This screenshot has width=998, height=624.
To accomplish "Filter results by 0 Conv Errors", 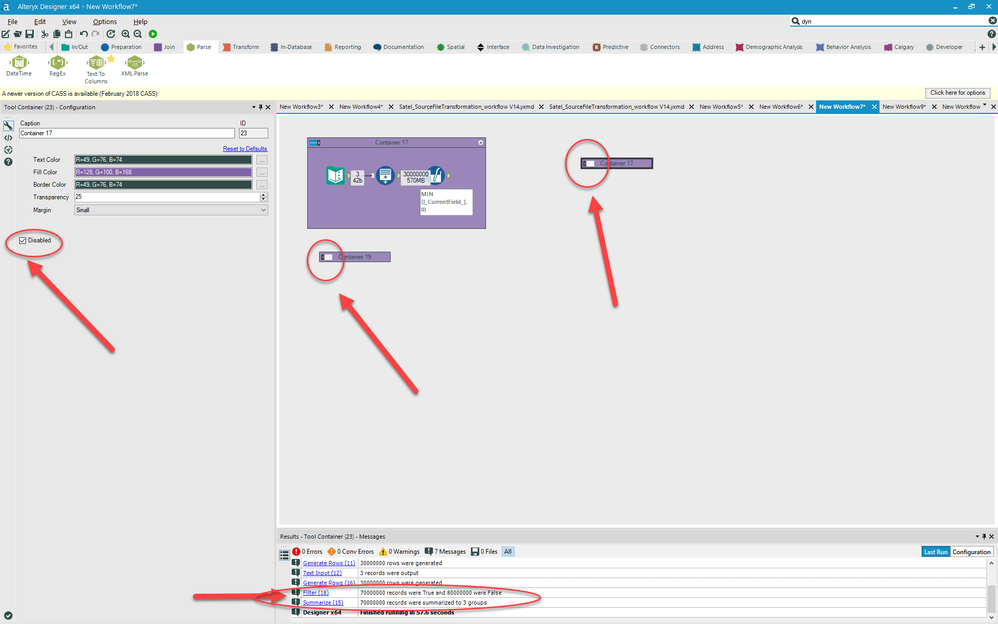I will coord(351,551).
